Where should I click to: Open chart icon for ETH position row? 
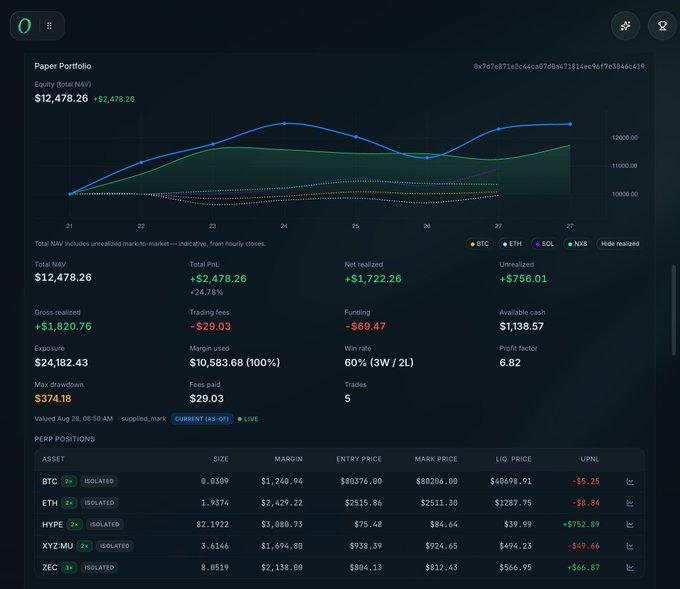tap(630, 503)
